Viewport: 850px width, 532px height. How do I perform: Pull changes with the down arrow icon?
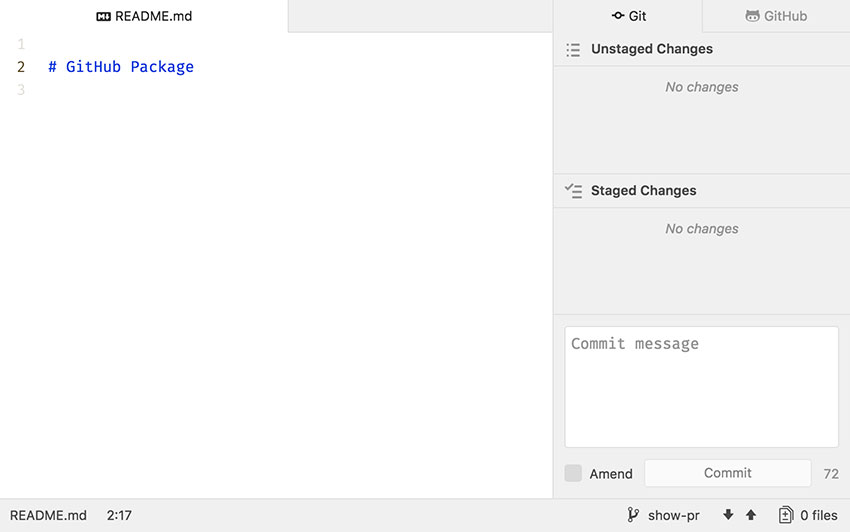click(x=728, y=515)
